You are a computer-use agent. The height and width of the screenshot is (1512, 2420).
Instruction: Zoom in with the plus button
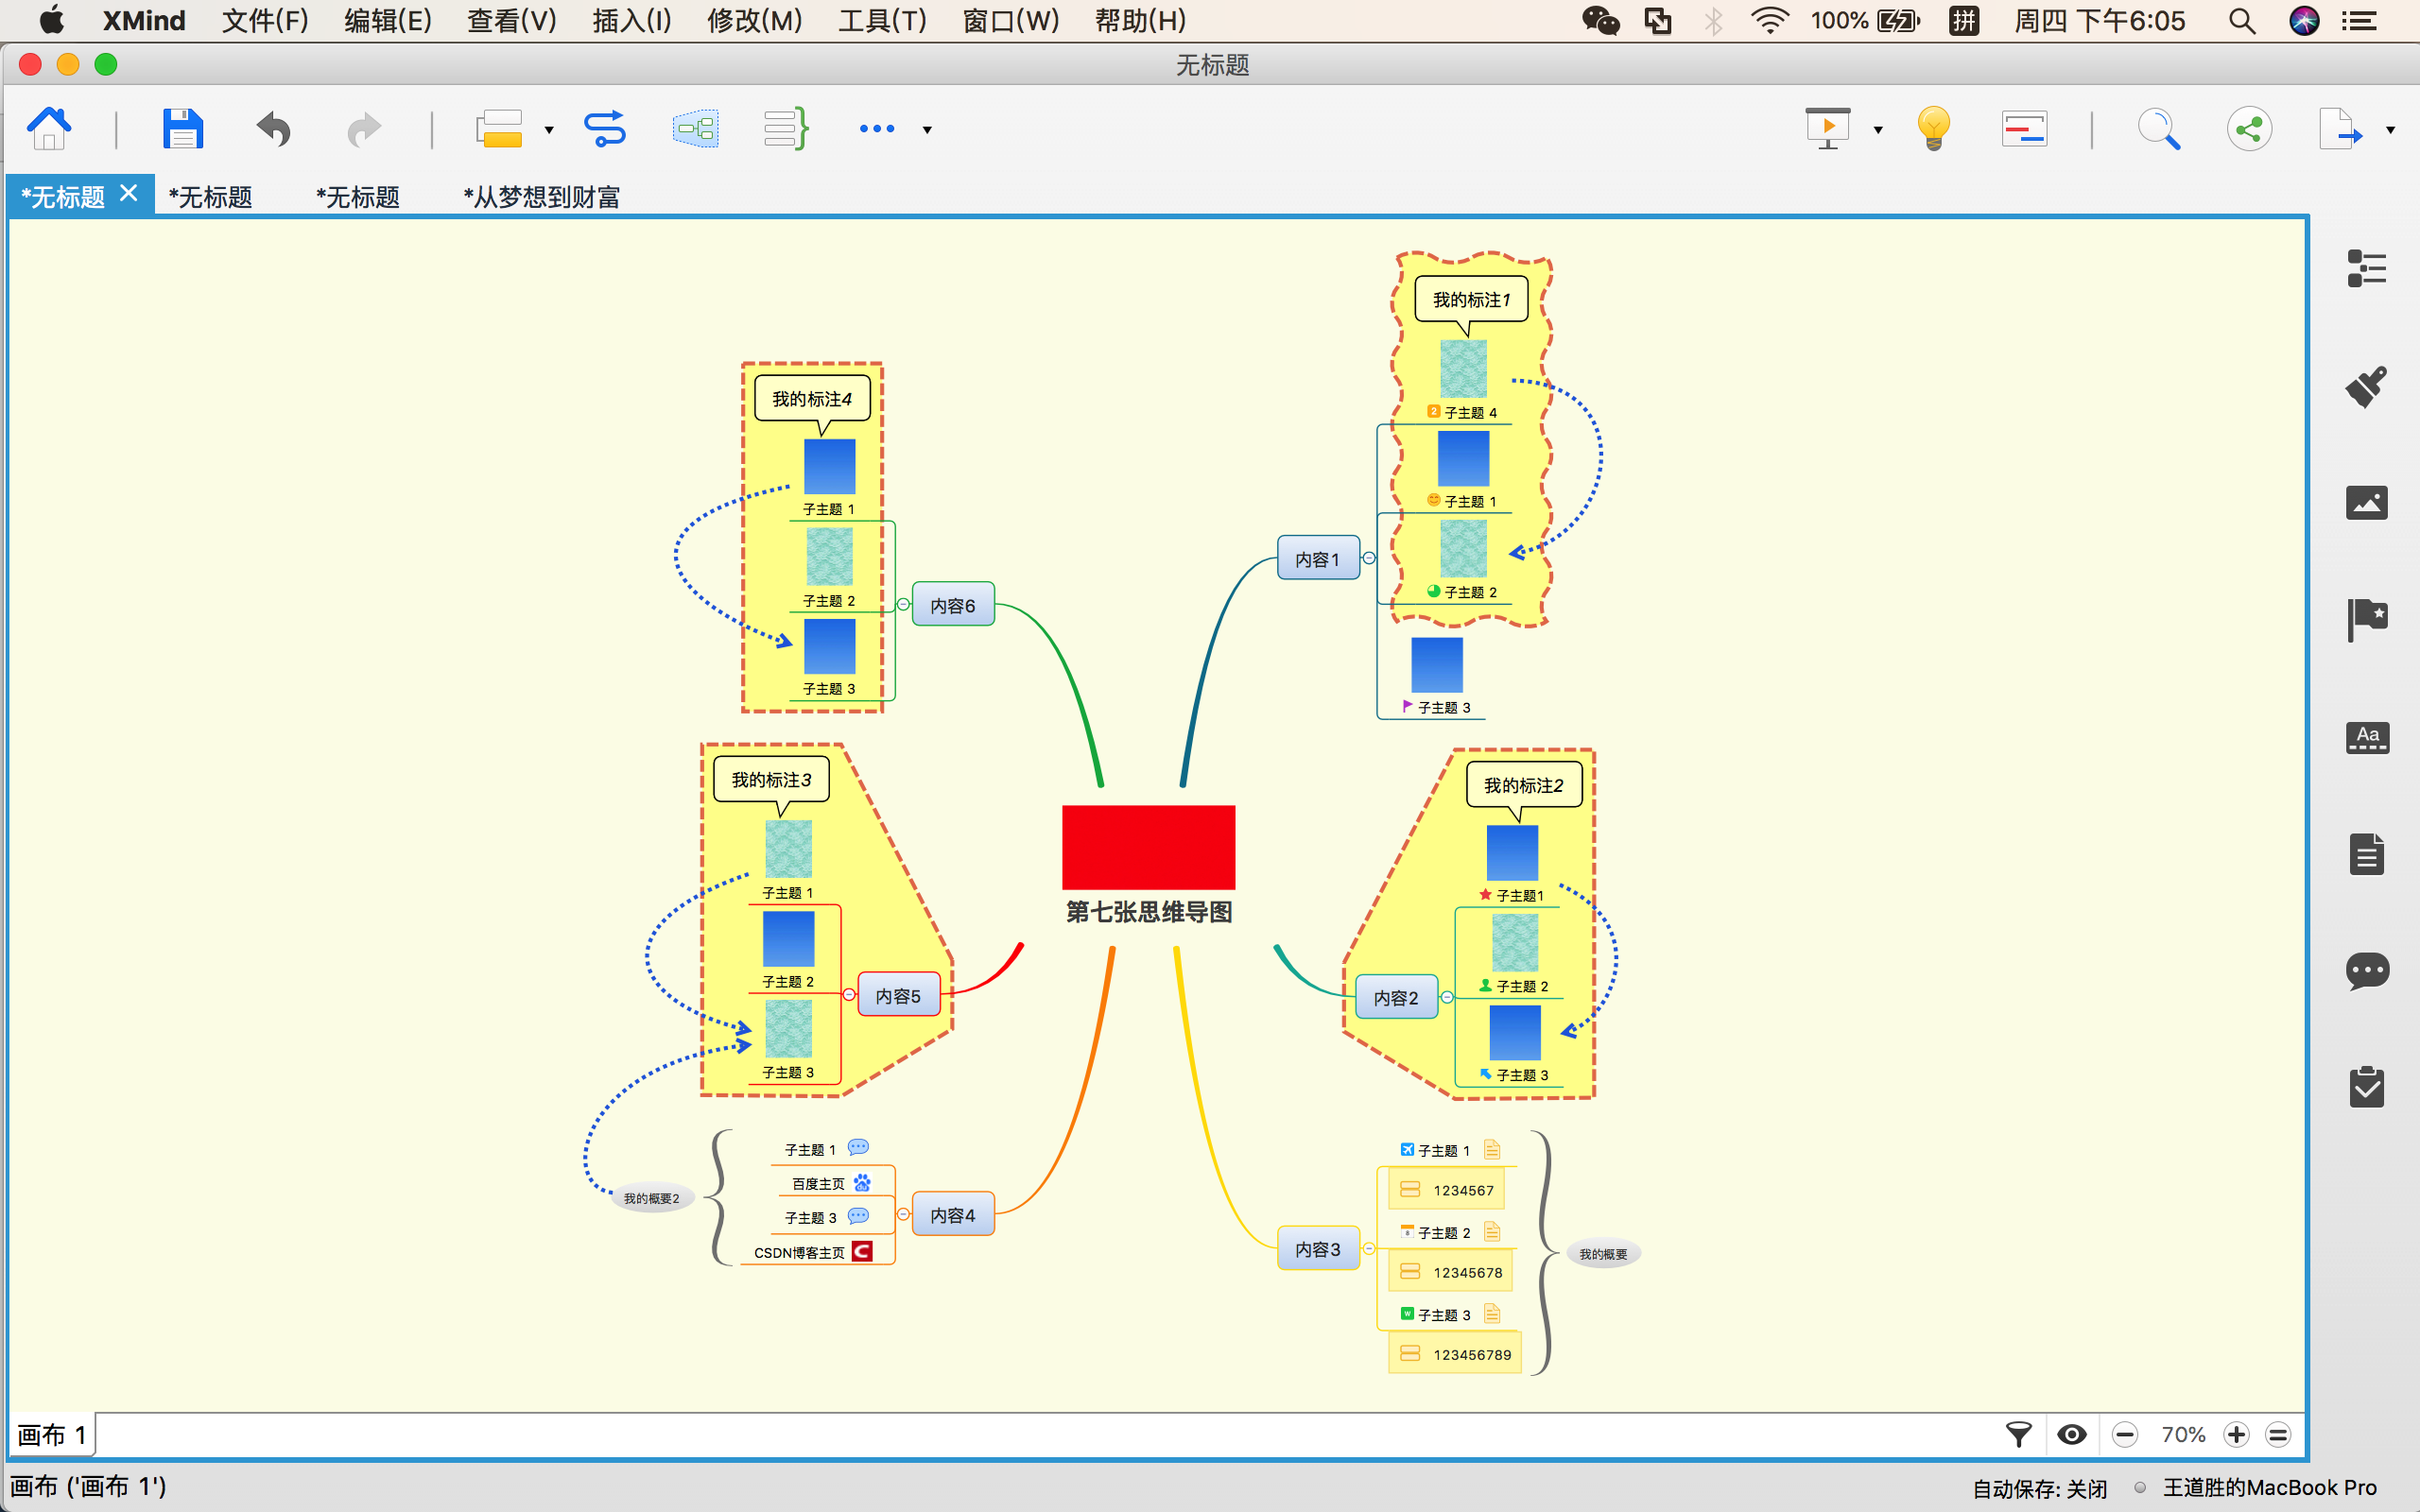(2236, 1435)
